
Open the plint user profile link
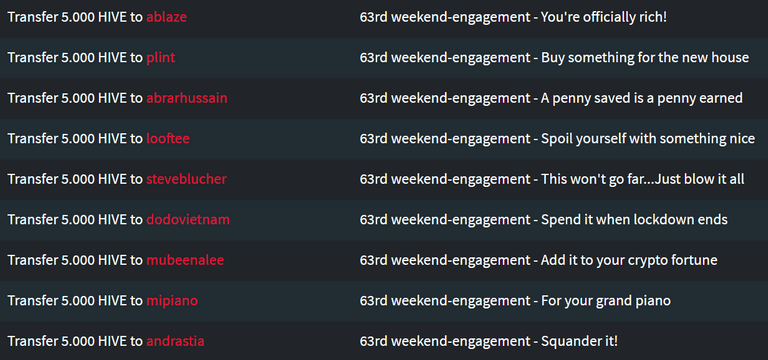point(161,58)
